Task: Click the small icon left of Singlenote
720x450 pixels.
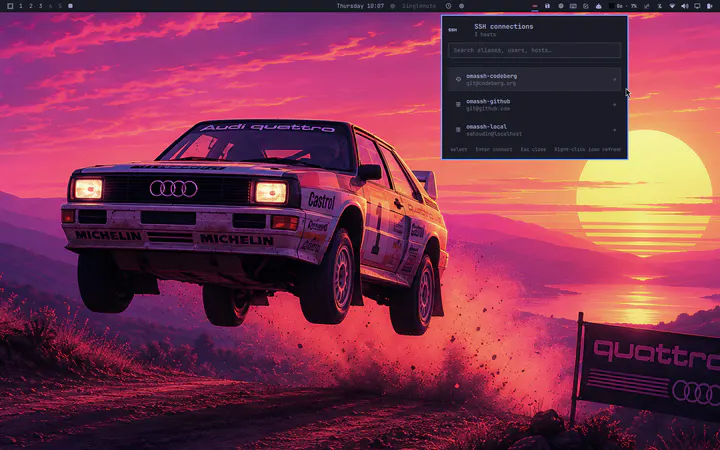Action: pos(393,6)
